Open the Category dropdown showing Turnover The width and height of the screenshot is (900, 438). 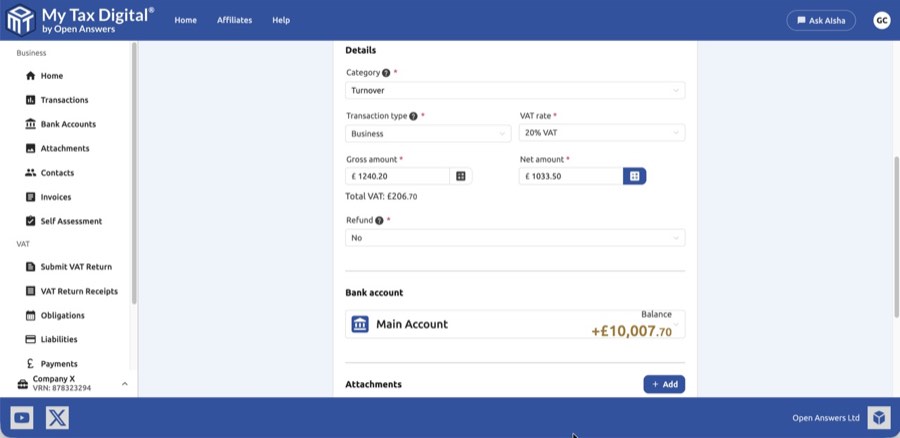(x=515, y=91)
